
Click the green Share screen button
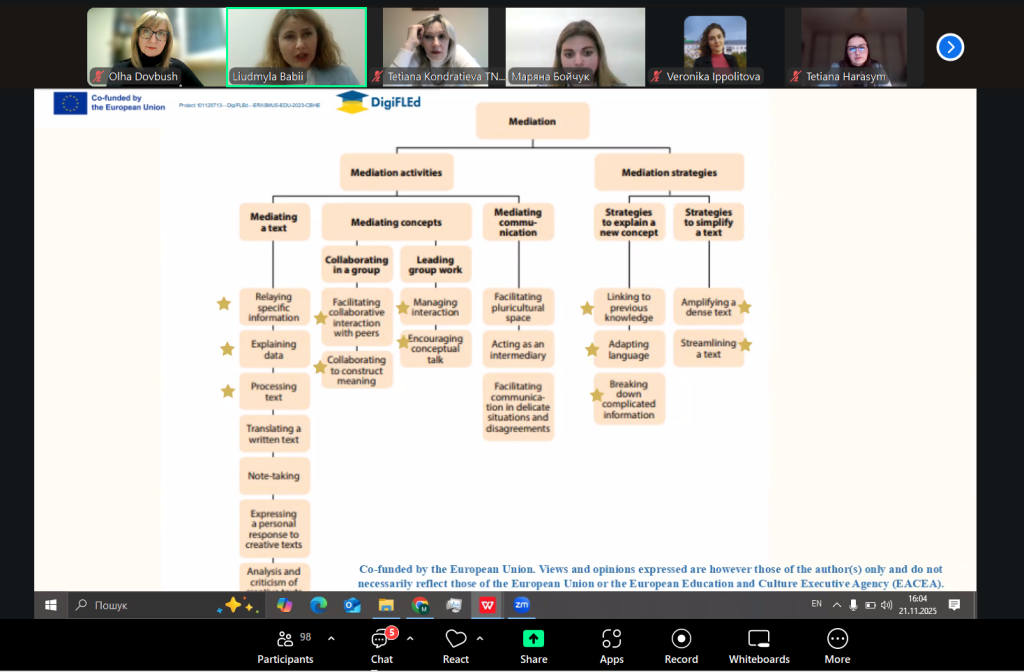tap(533, 645)
